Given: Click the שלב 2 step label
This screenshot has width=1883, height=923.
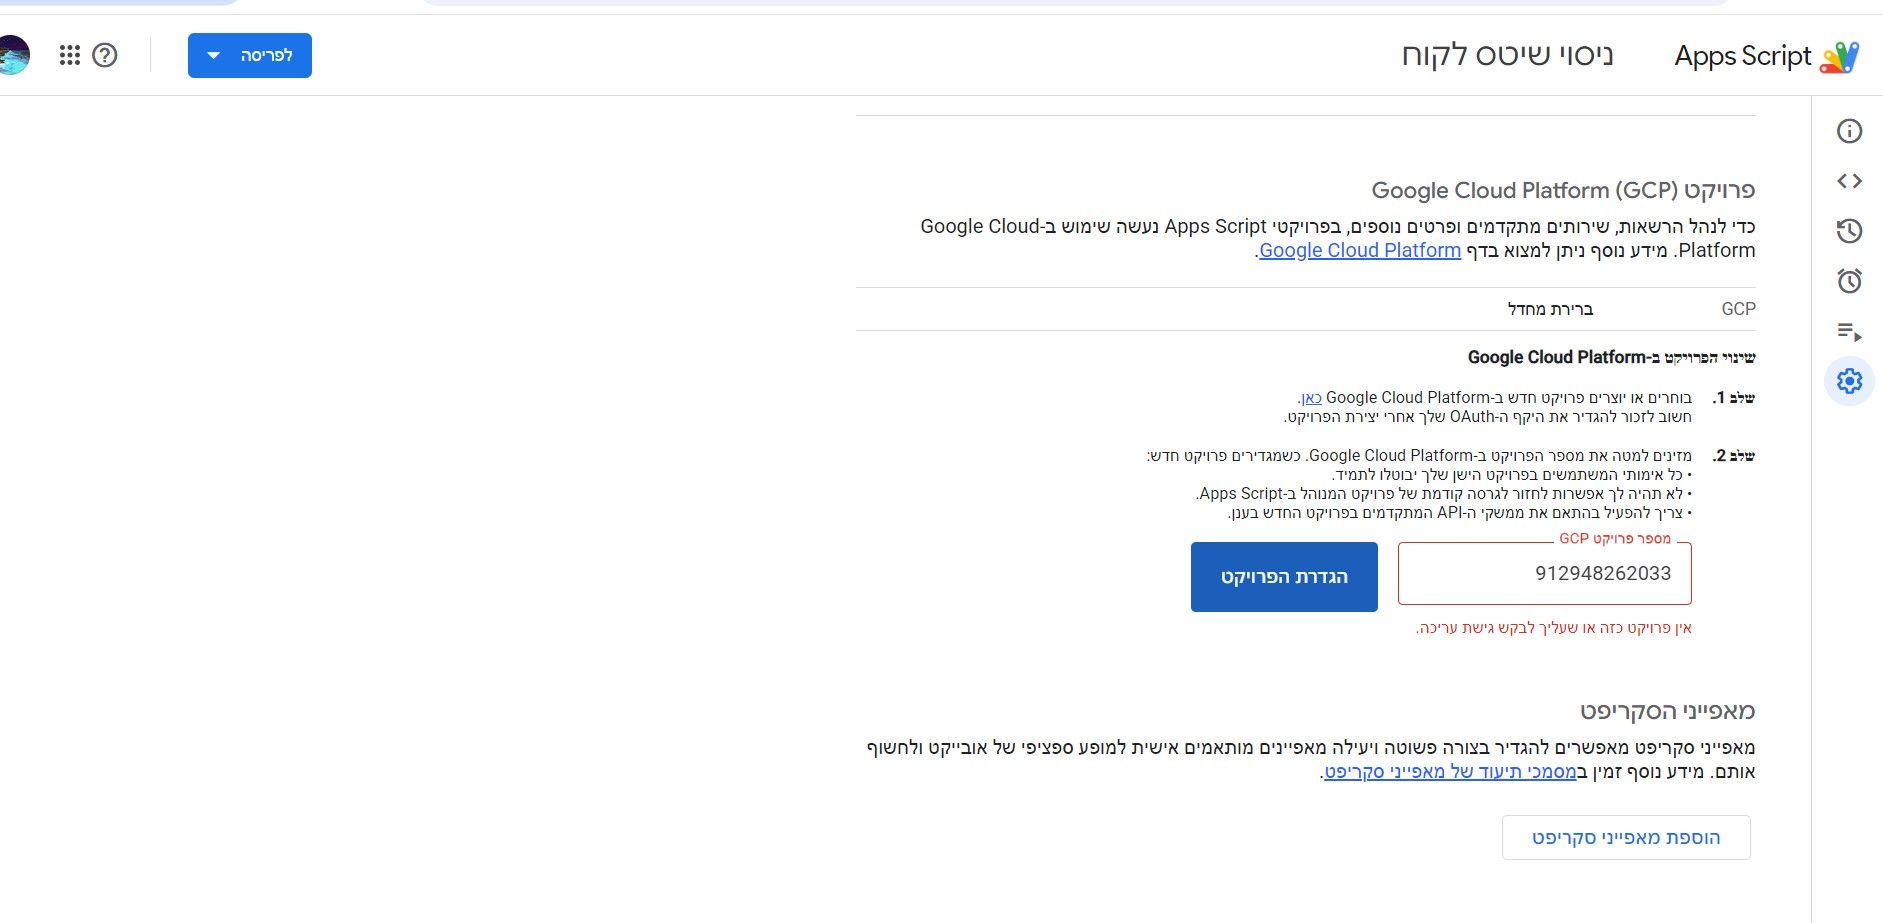Looking at the screenshot, I should (x=1734, y=456).
